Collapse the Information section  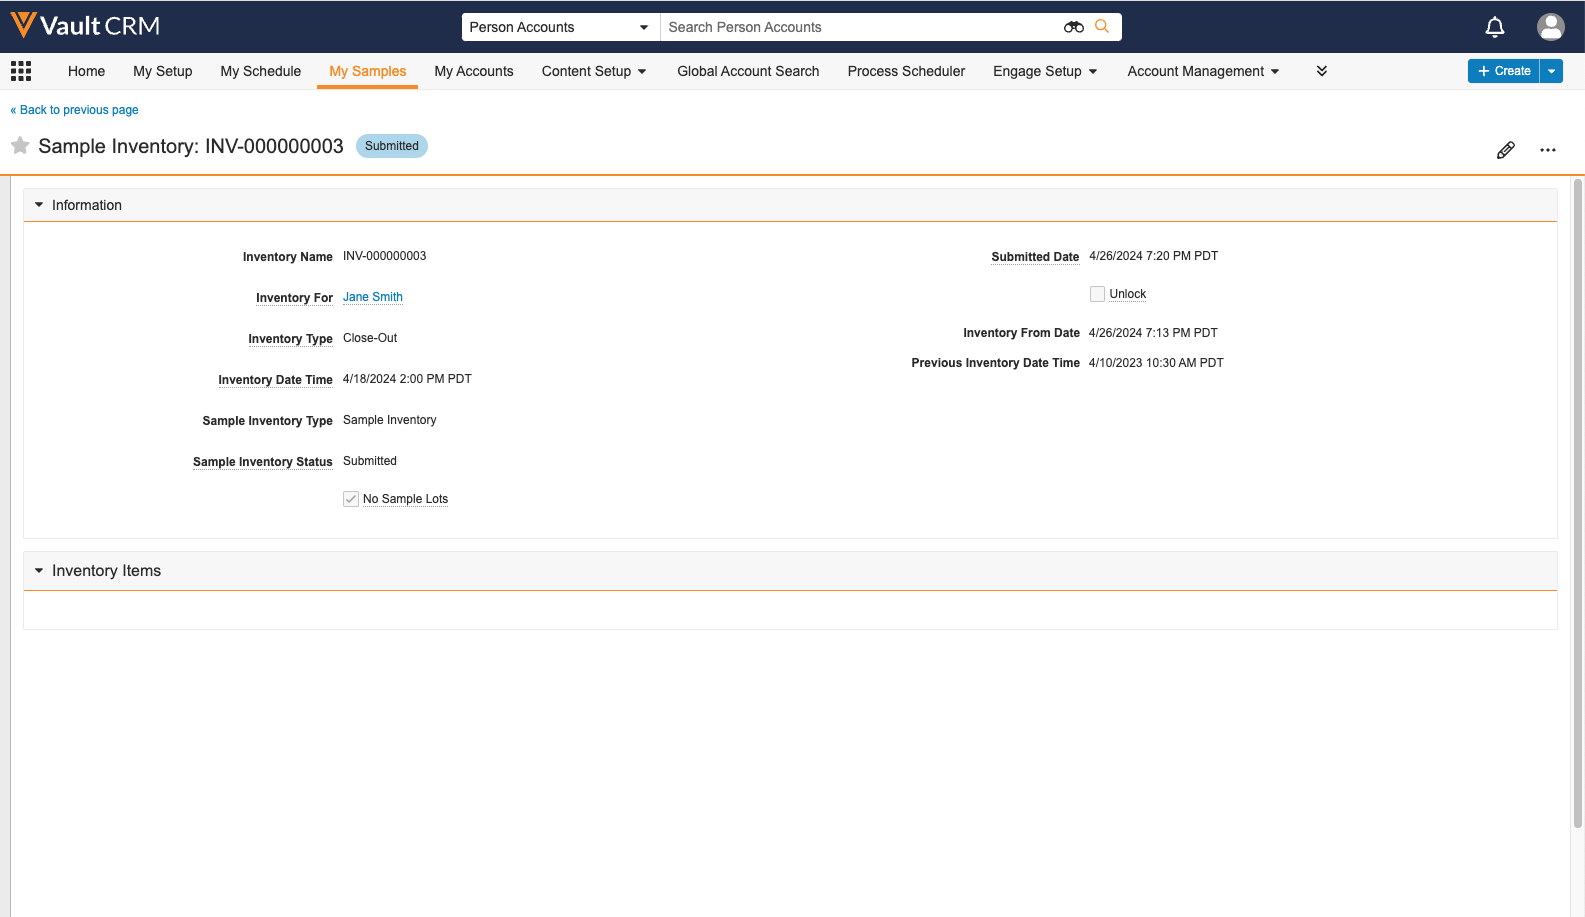pyautogui.click(x=39, y=205)
